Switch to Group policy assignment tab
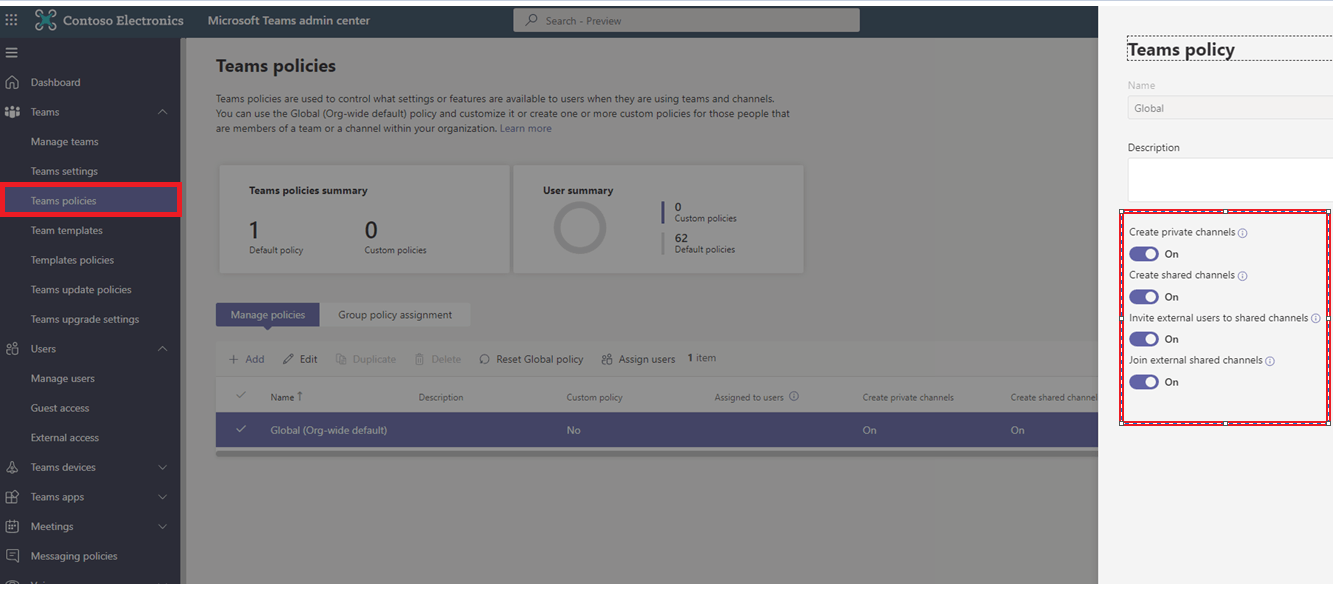The height and width of the screenshot is (615, 1333). 395,315
